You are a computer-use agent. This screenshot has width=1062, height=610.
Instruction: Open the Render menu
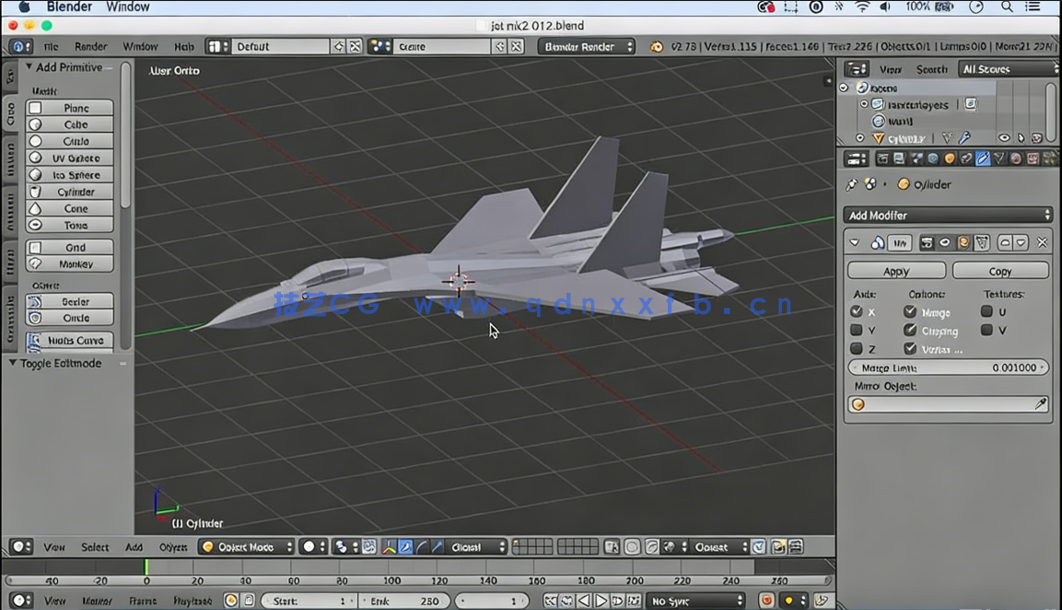pyautogui.click(x=91, y=46)
